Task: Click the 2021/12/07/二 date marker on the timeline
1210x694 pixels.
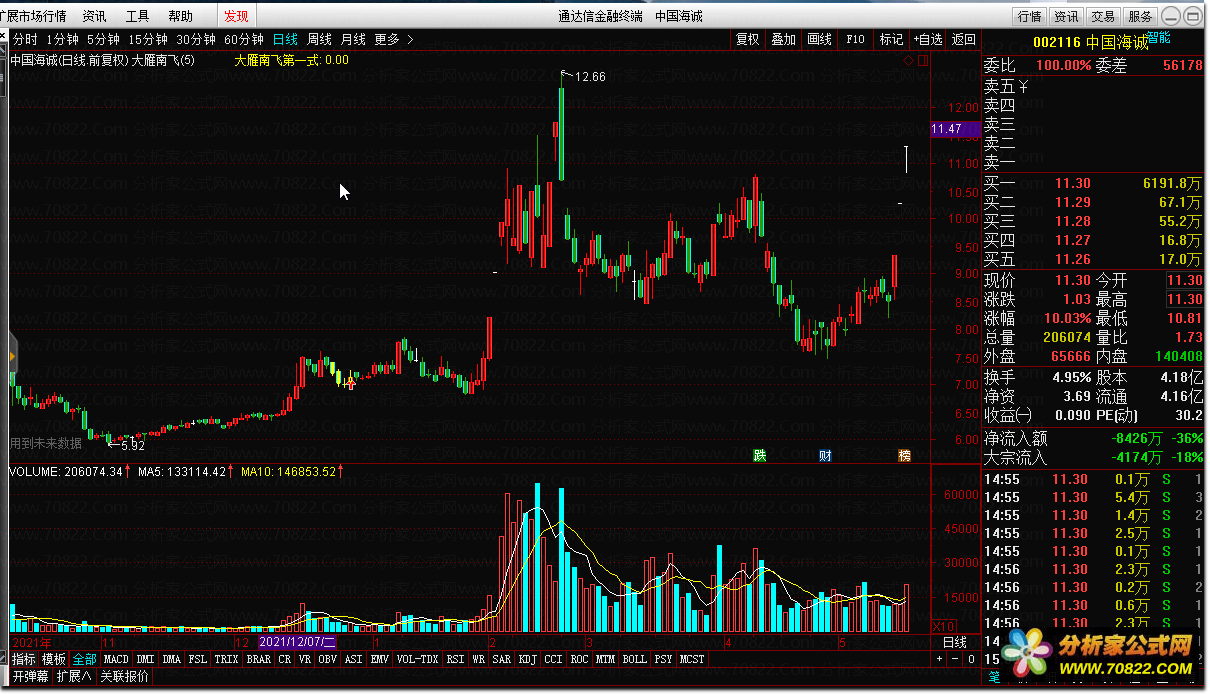Action: (x=298, y=641)
